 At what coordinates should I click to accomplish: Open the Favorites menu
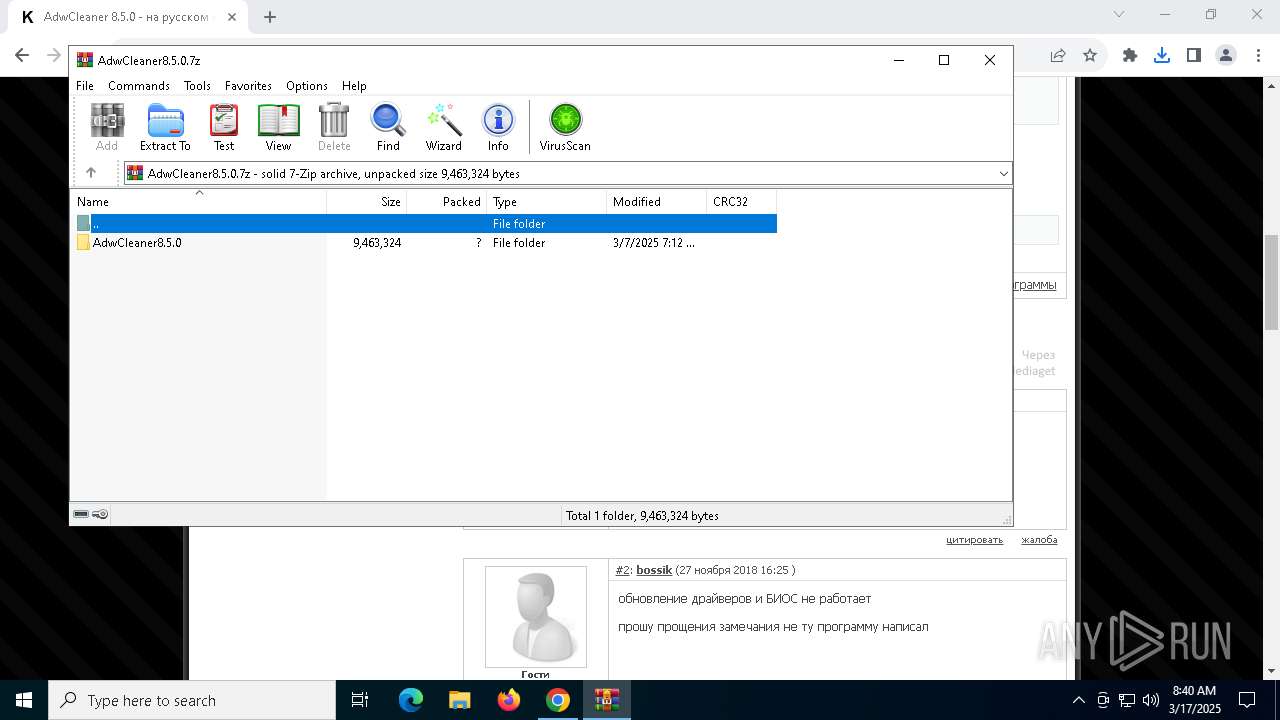coord(248,86)
